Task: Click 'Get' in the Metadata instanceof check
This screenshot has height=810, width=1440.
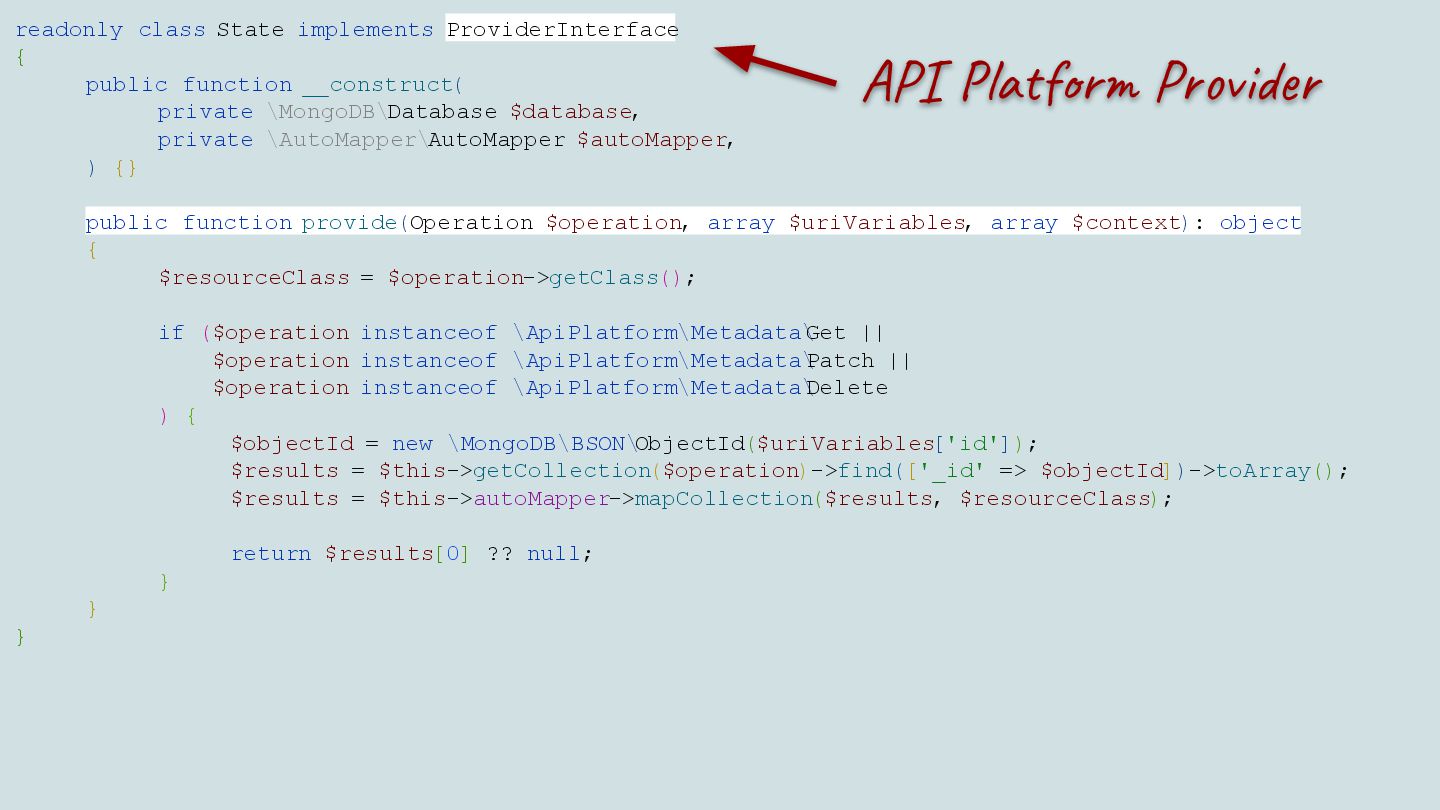Action: pyautogui.click(x=826, y=333)
